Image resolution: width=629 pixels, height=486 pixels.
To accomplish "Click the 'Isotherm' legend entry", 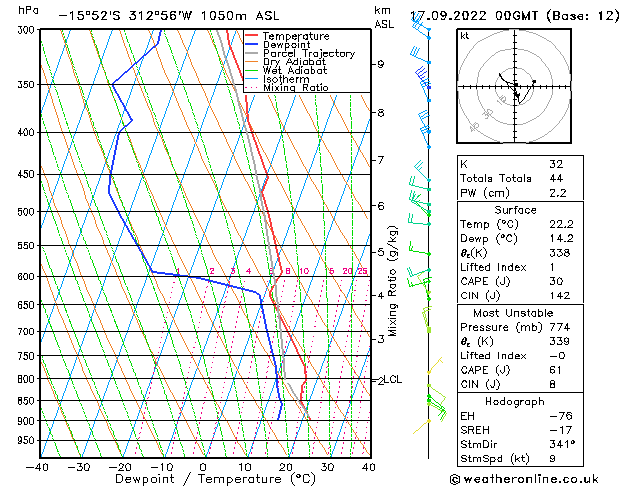I will 286,79.
